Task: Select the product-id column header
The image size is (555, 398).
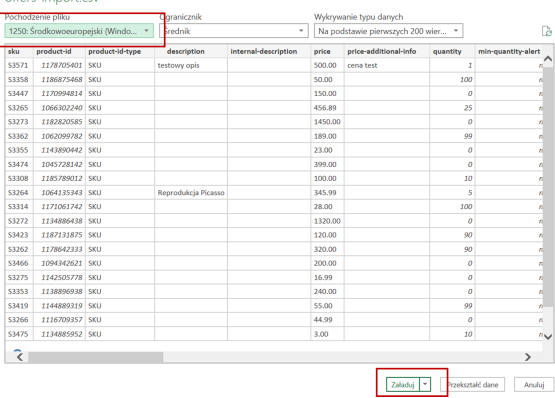Action: coord(59,51)
